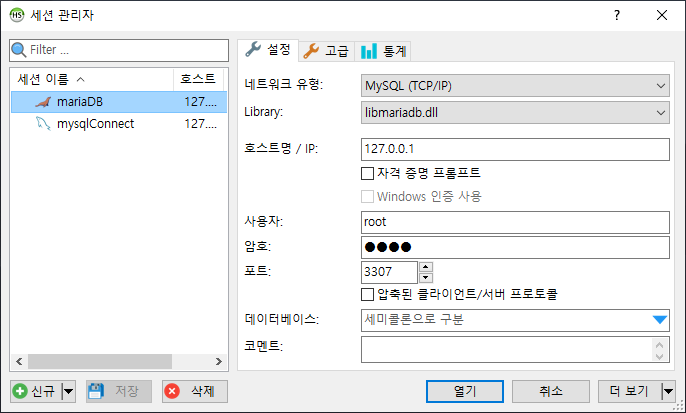Click the session list scroll left arrow

click(x=19, y=361)
